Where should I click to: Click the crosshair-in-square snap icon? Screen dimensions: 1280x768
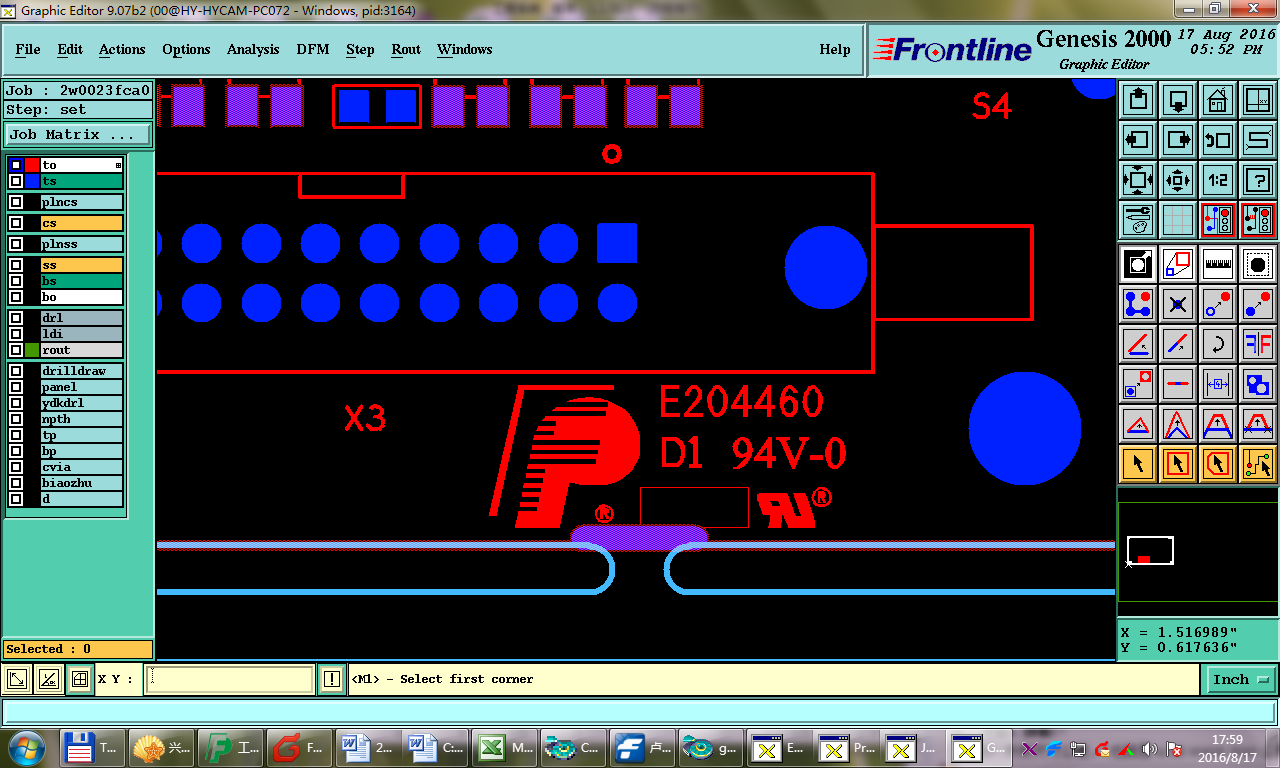coord(80,680)
